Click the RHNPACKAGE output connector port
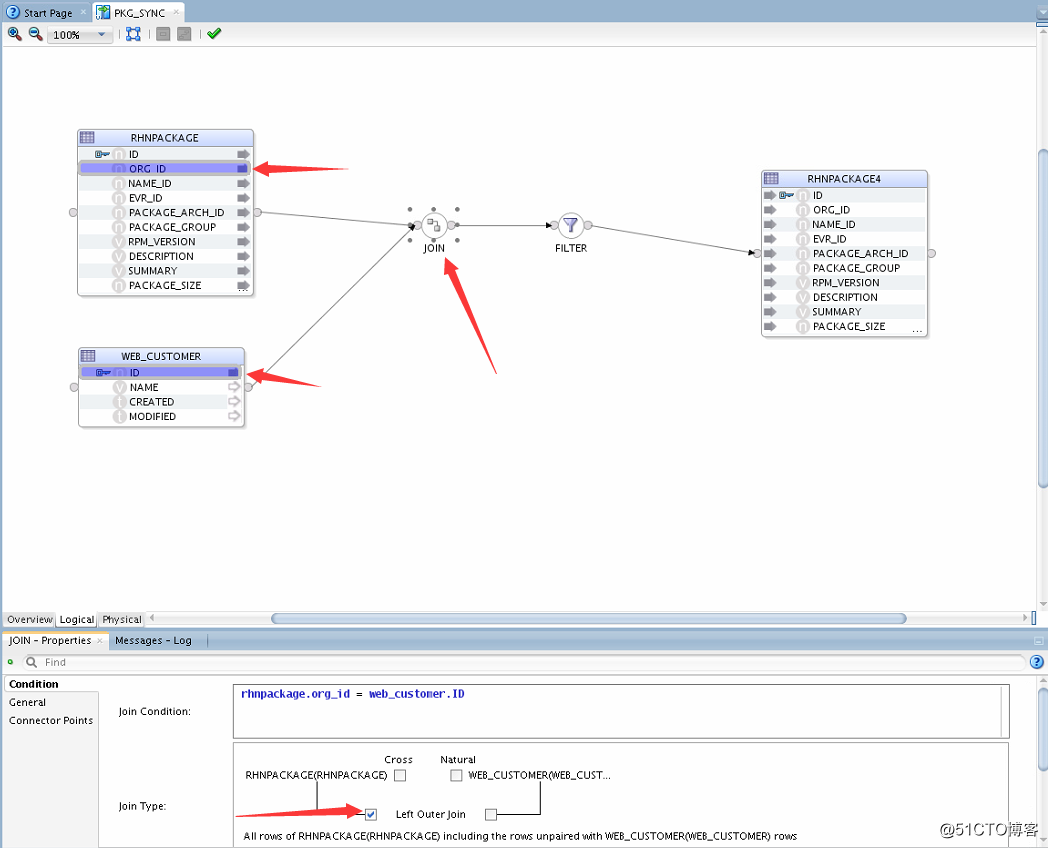The height and width of the screenshot is (848, 1048). 257,213
